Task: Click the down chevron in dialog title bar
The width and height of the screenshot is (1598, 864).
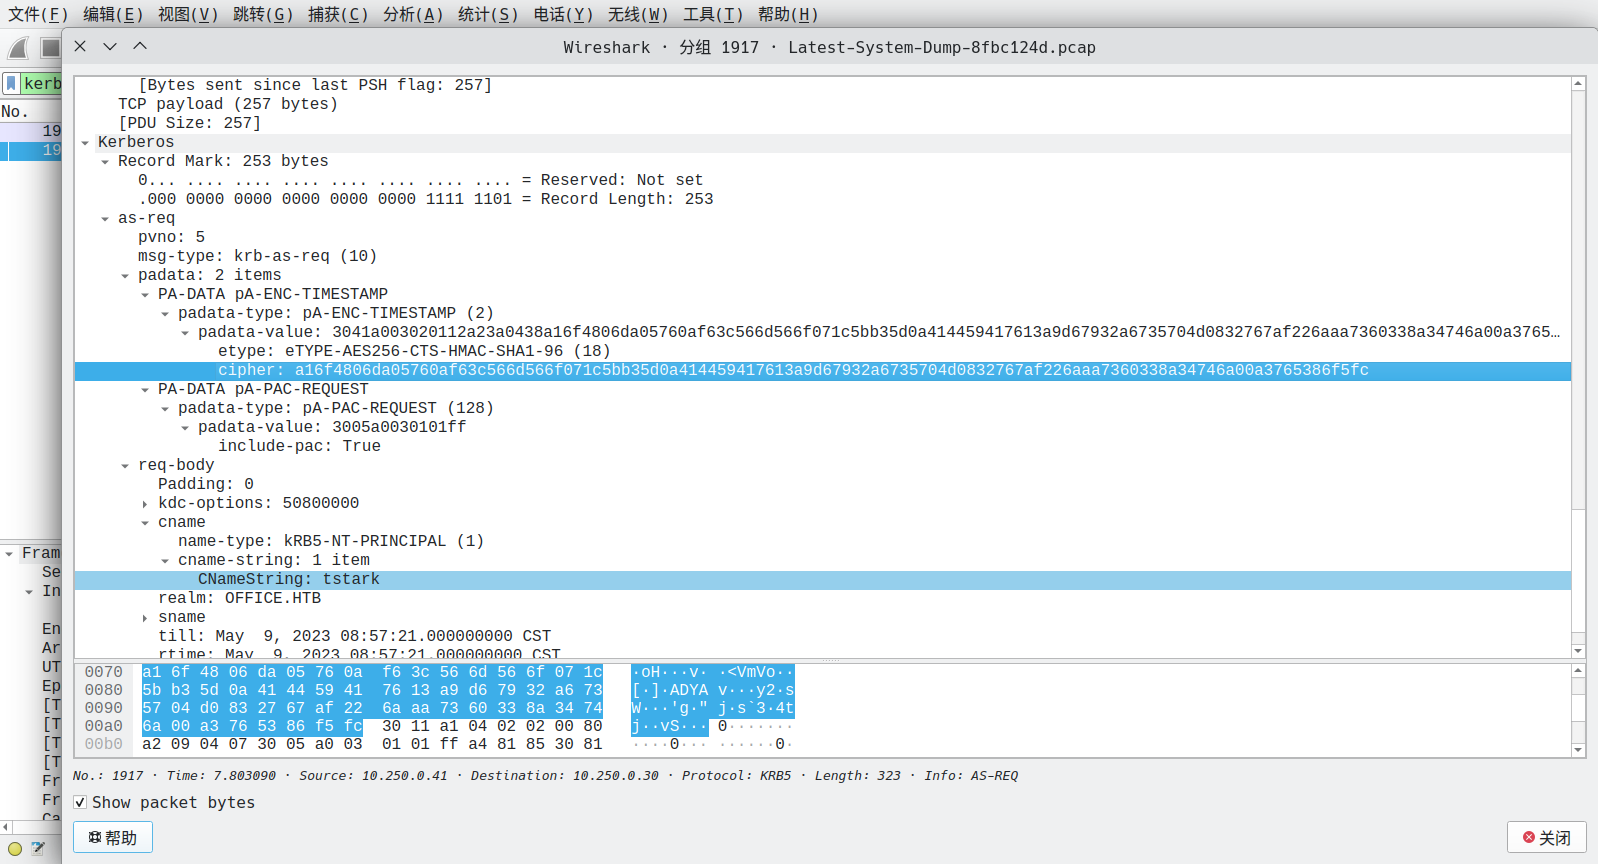Action: 110,46
